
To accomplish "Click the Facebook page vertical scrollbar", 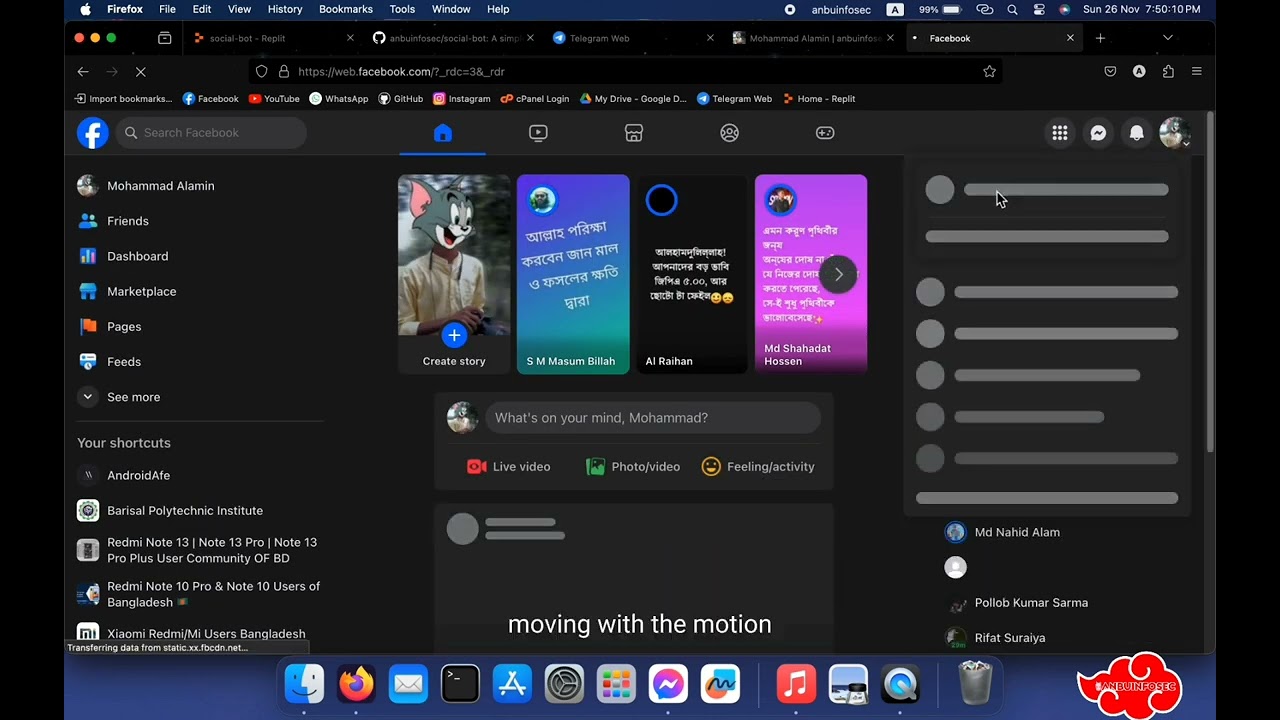I will (1208, 284).
